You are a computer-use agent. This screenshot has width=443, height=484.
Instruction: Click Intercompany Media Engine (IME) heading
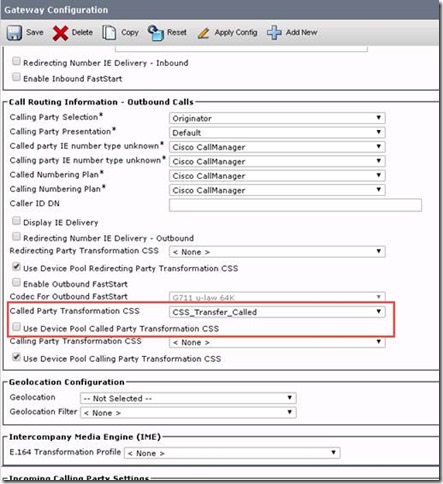pyautogui.click(x=85, y=437)
